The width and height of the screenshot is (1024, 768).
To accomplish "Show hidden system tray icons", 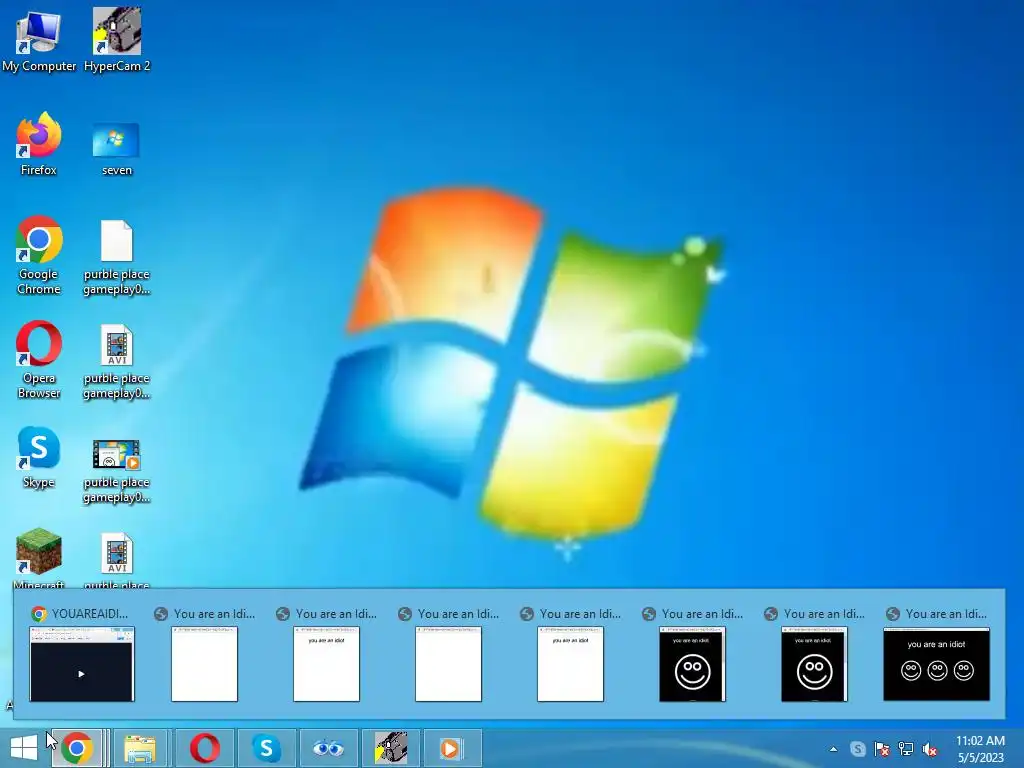I will (x=833, y=749).
